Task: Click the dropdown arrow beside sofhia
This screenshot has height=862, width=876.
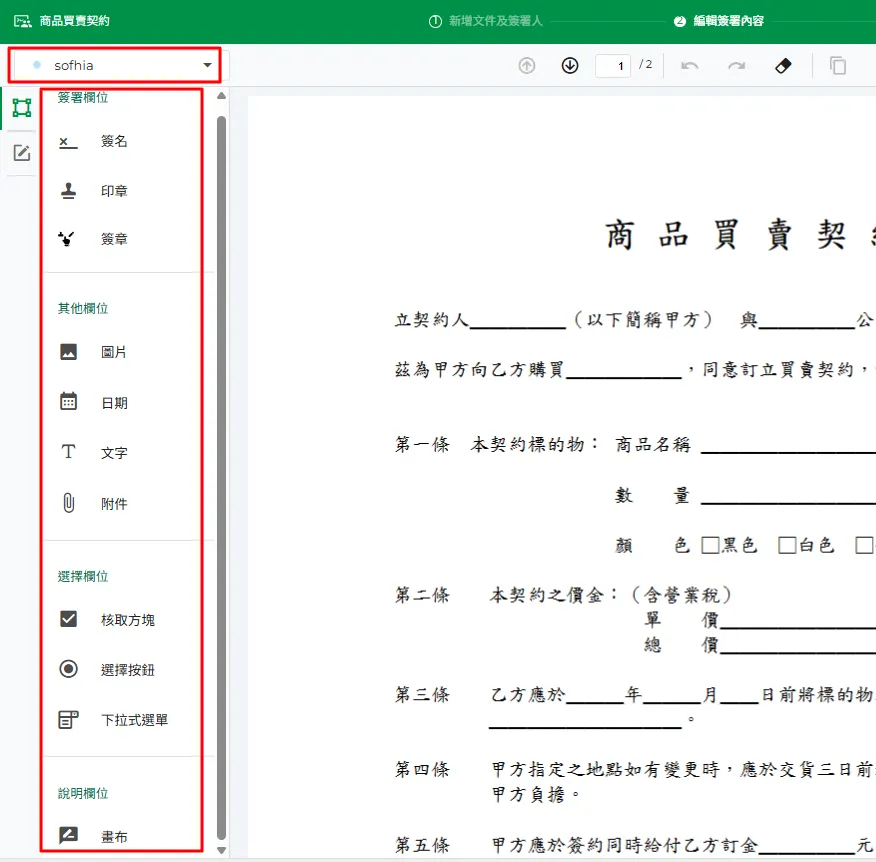Action: pos(207,65)
